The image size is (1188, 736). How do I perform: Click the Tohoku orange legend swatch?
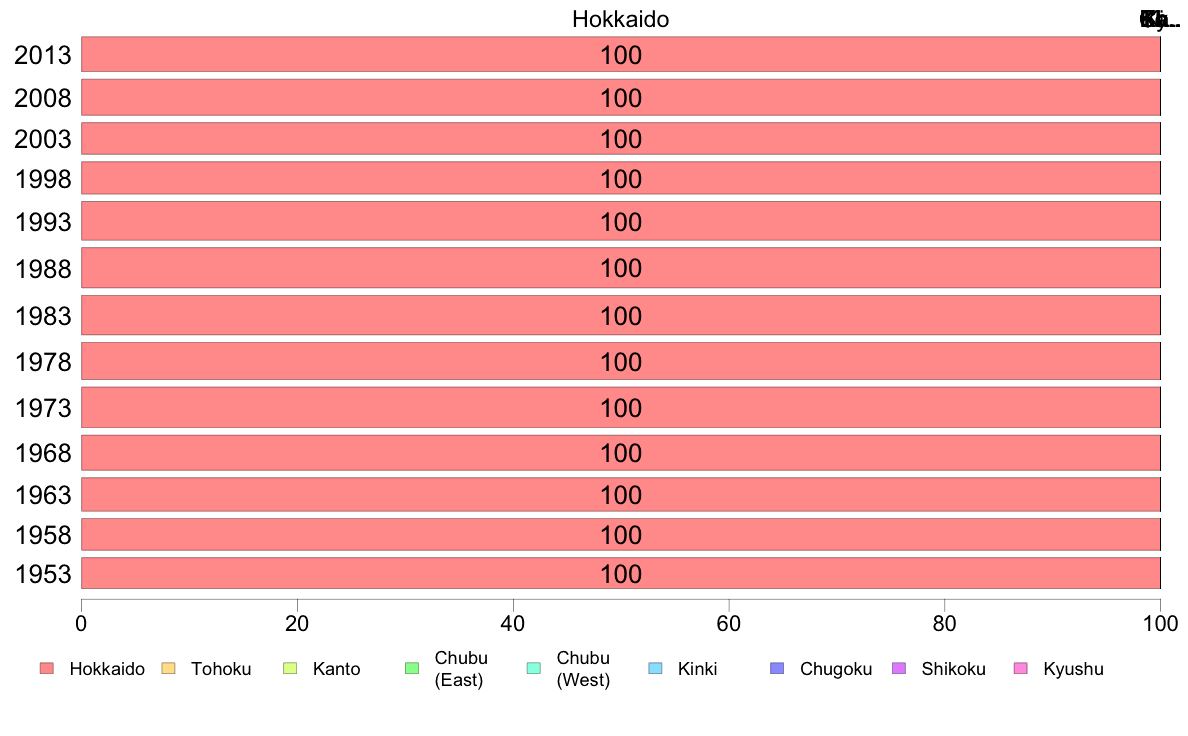point(168,668)
